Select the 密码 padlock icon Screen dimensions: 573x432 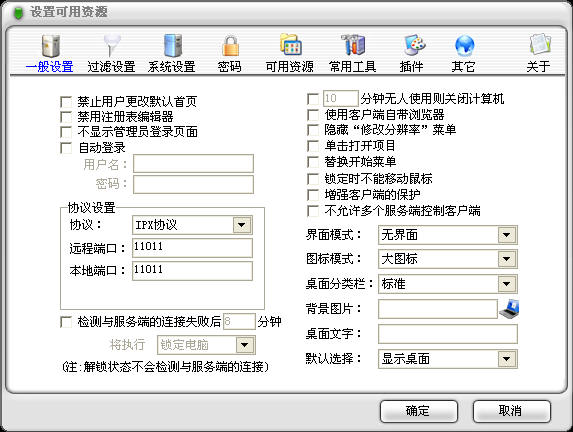(230, 46)
